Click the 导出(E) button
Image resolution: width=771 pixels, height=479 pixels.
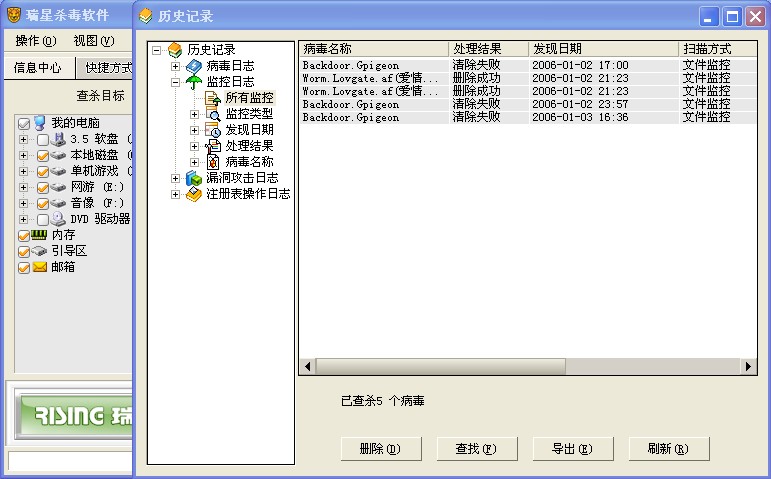click(572, 449)
